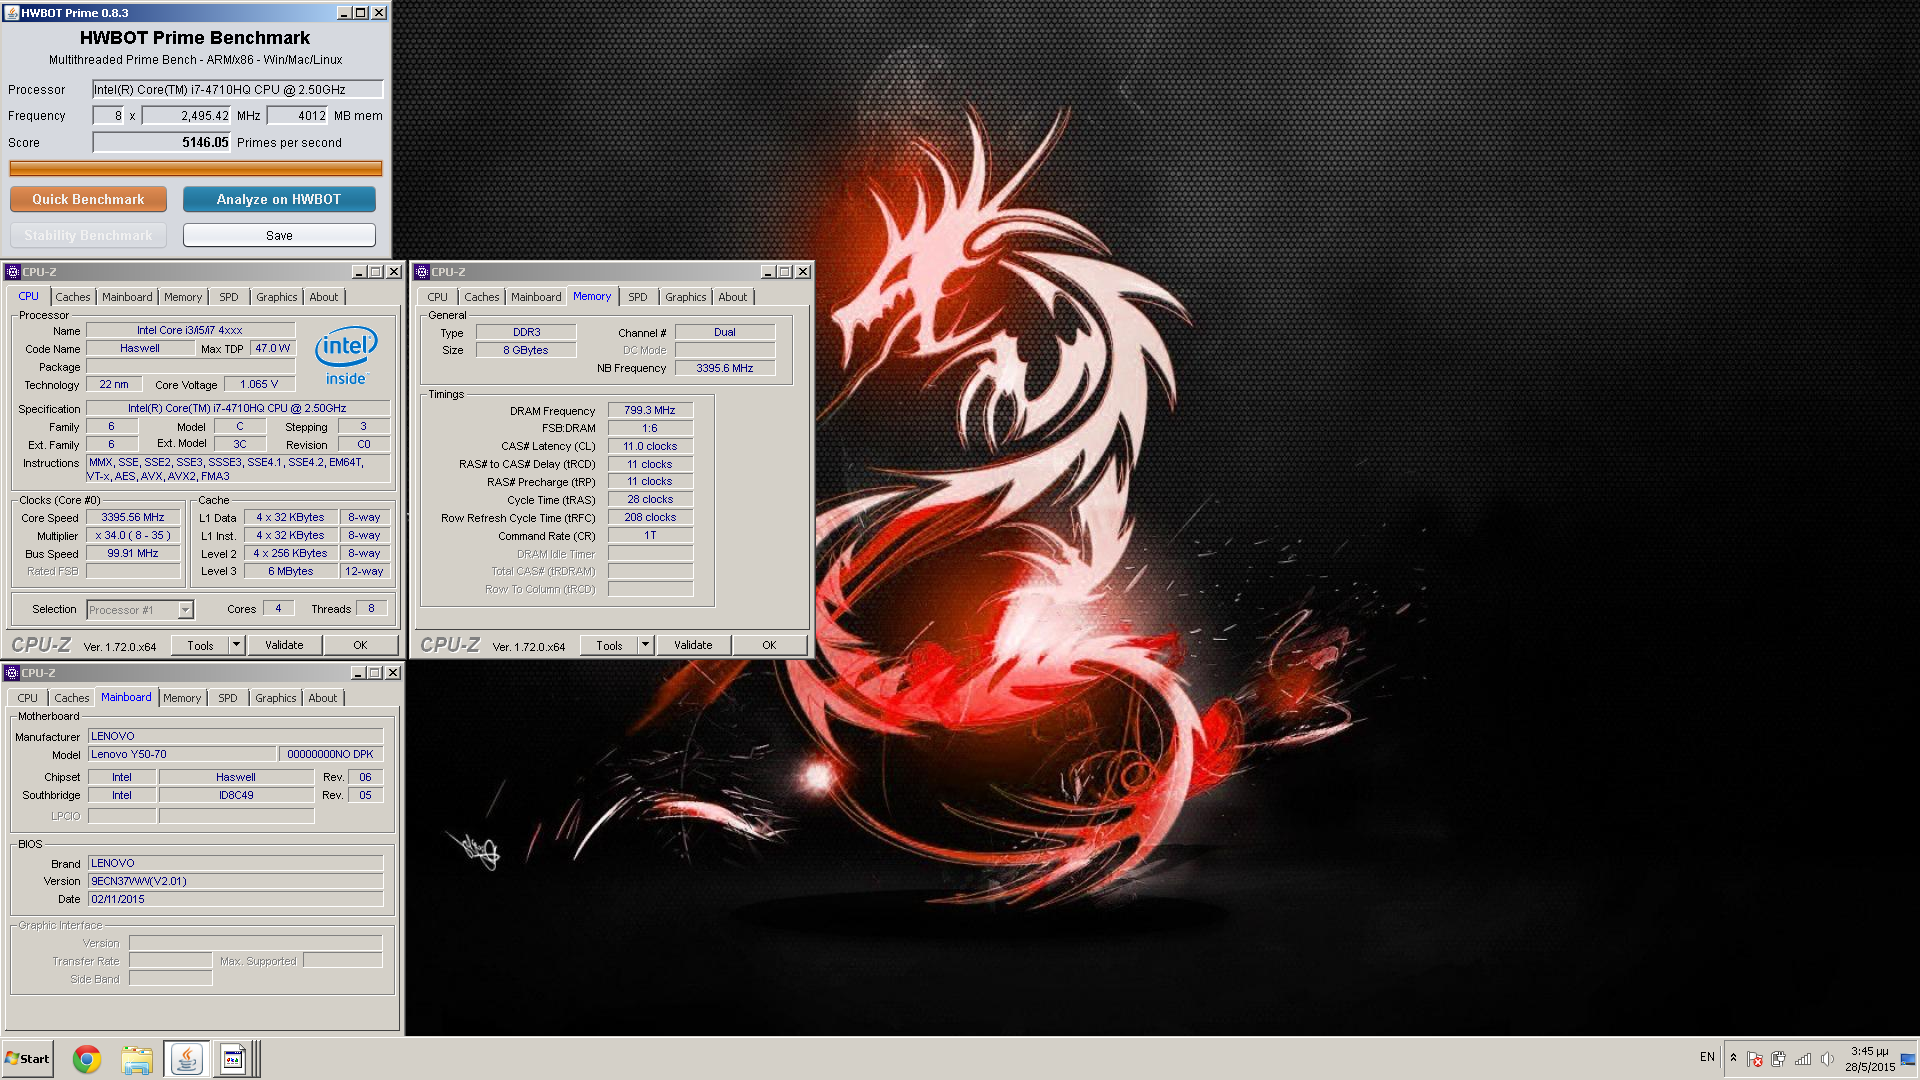Open Google Chrome from the taskbar
This screenshot has width=1920, height=1080.
tap(87, 1059)
